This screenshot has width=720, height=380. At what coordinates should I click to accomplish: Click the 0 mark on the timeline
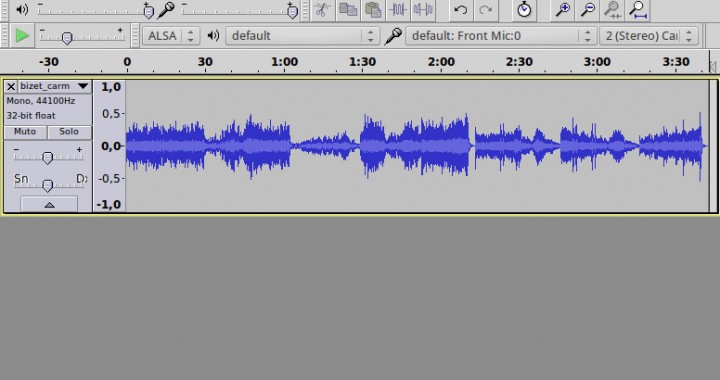click(x=127, y=61)
